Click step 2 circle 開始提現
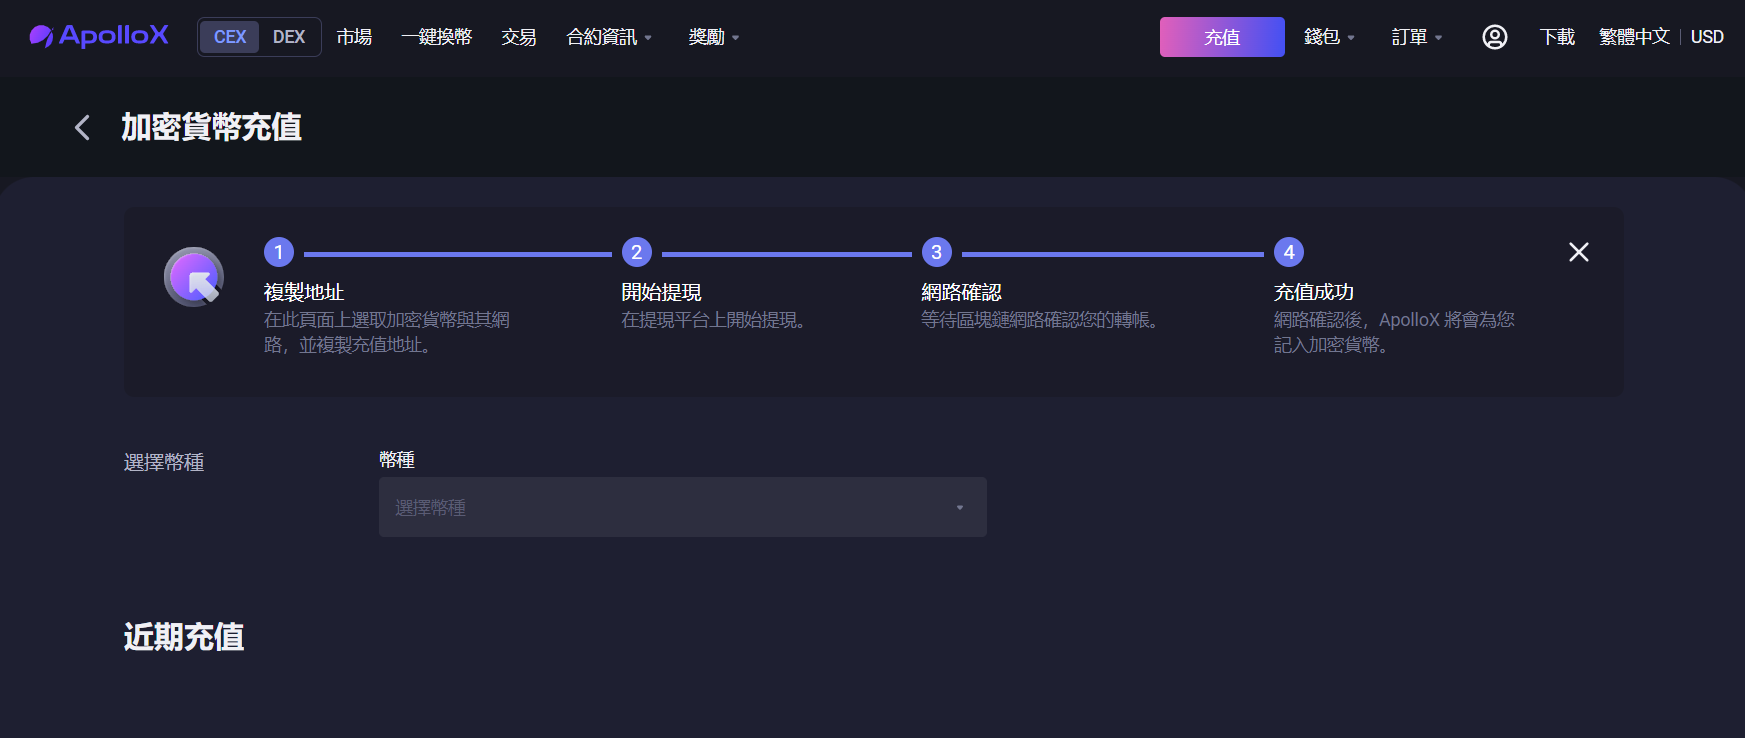The height and width of the screenshot is (738, 1745). point(637,252)
